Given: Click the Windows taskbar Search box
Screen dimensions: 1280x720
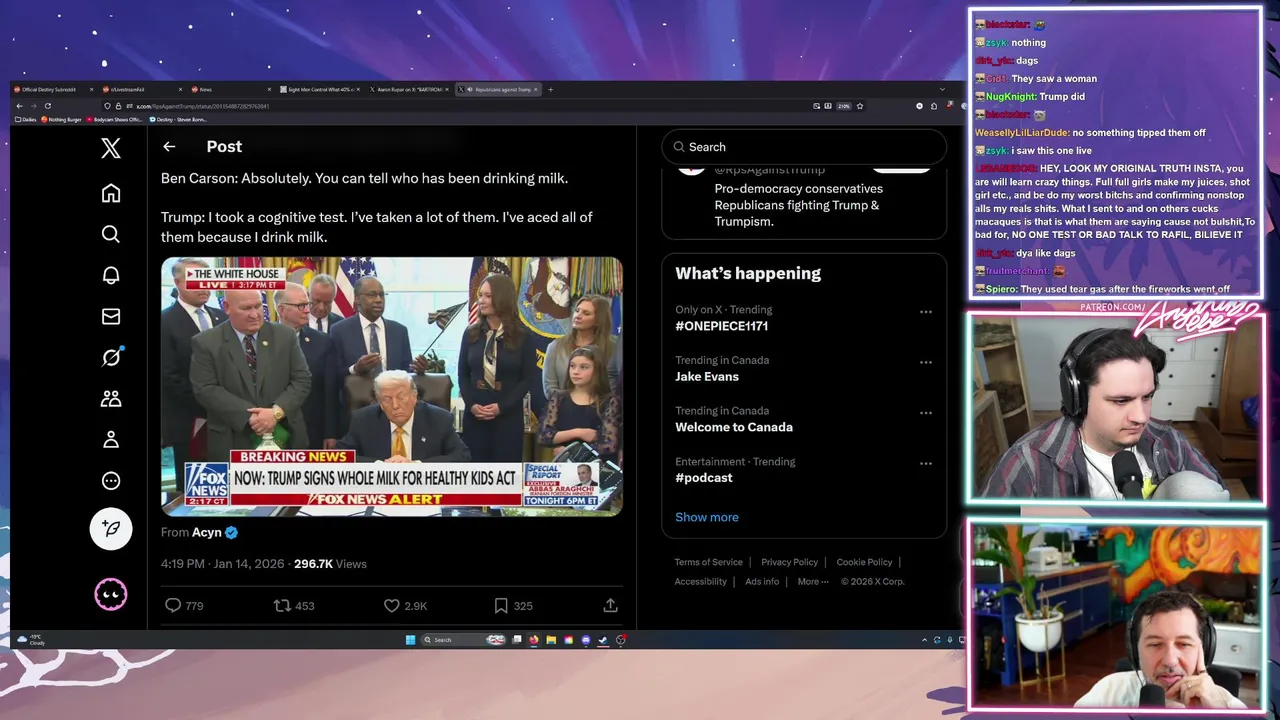Looking at the screenshot, I should click(x=462, y=640).
